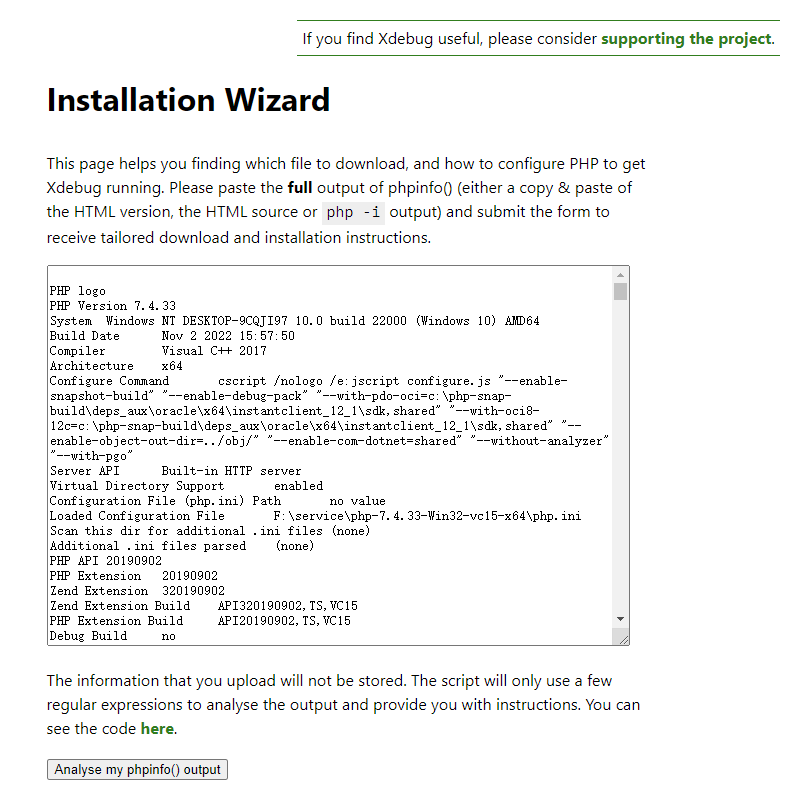Image resolution: width=802 pixels, height=799 pixels.
Task: Click the textarea scrollbar thumb
Action: coord(621,292)
